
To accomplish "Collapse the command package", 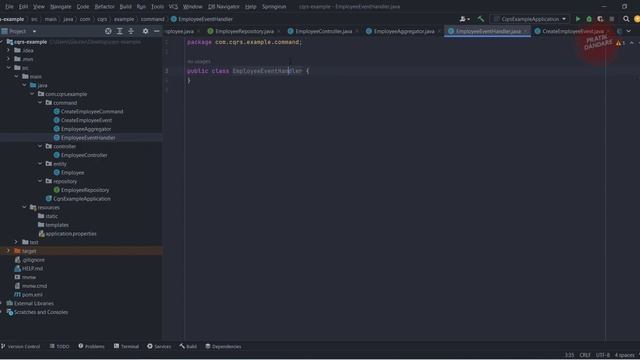I will 40,102.
